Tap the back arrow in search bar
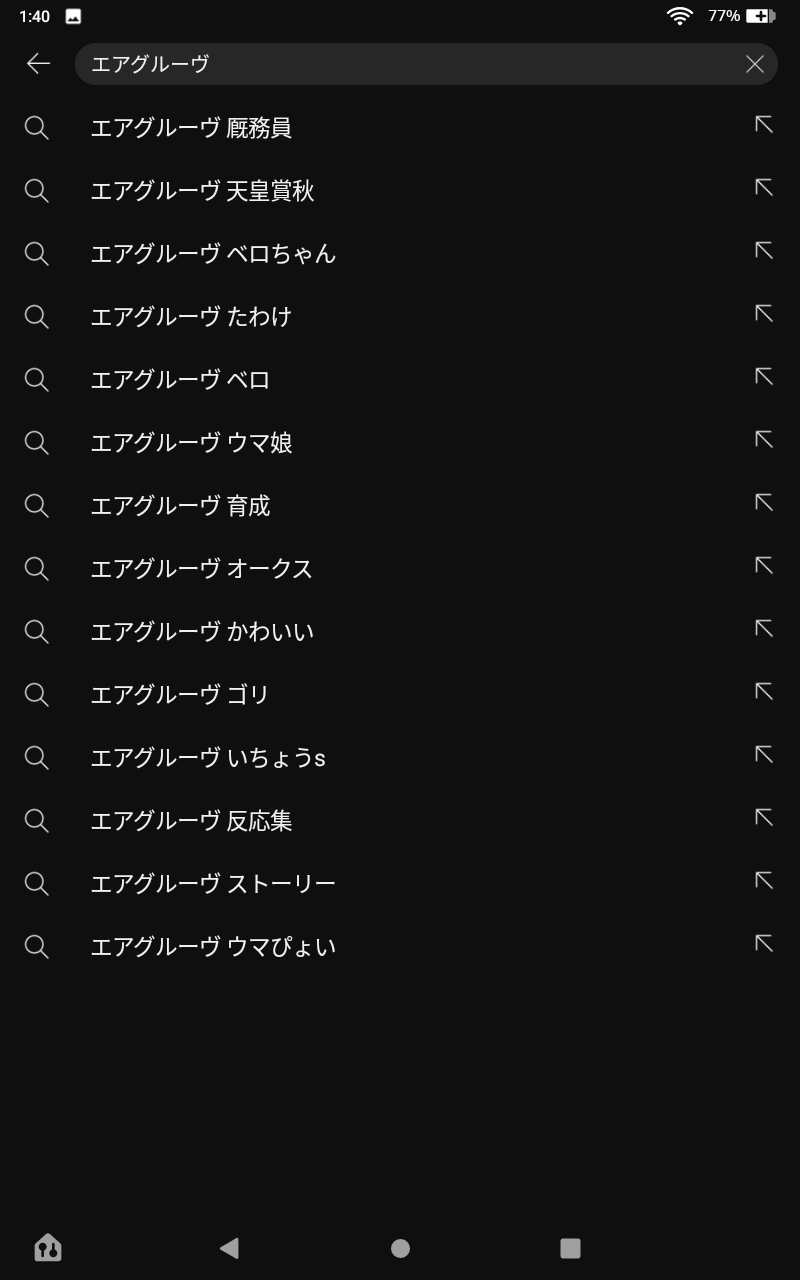 click(38, 64)
